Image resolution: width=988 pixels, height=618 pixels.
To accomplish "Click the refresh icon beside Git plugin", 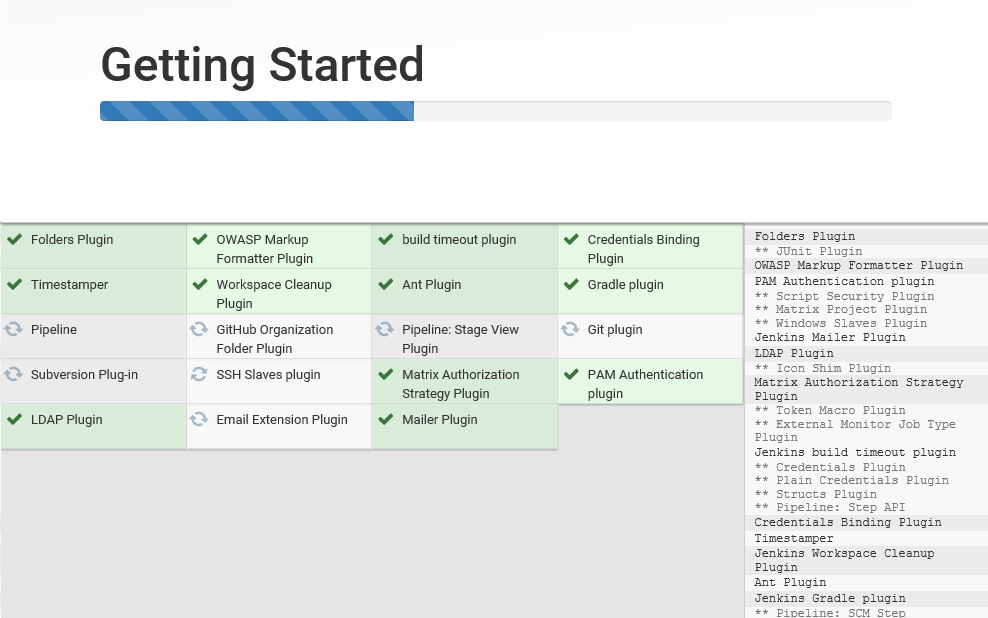I will coord(570,329).
